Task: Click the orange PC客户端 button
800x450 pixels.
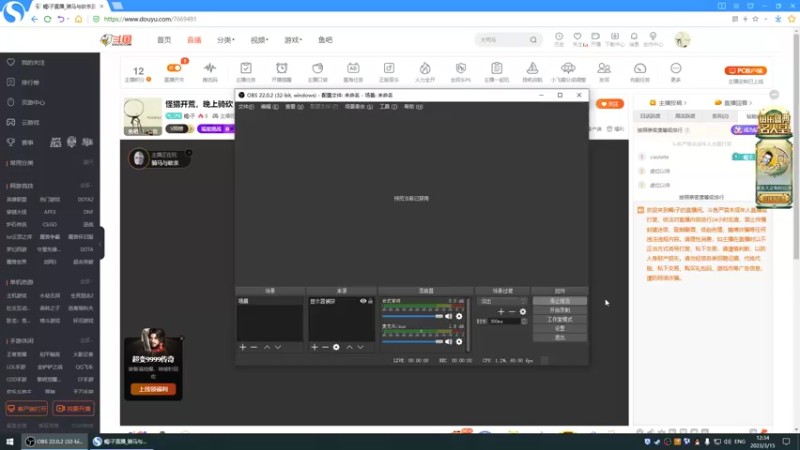Action: [x=745, y=70]
